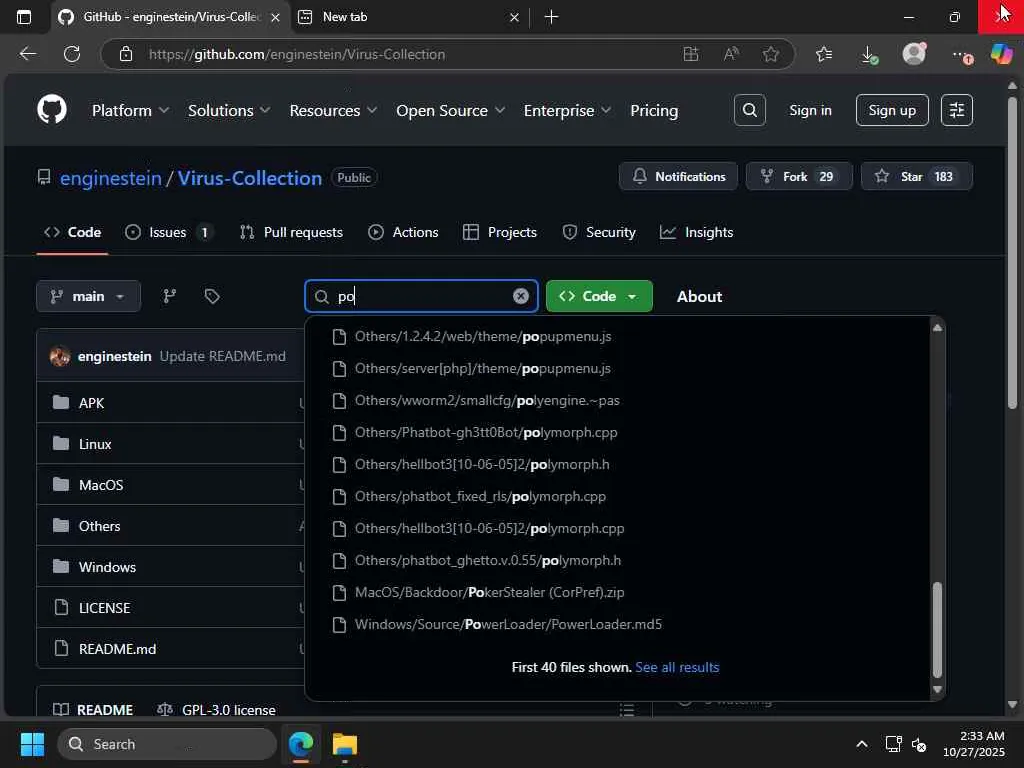
Task: Clear the file search field with X
Action: (520, 296)
